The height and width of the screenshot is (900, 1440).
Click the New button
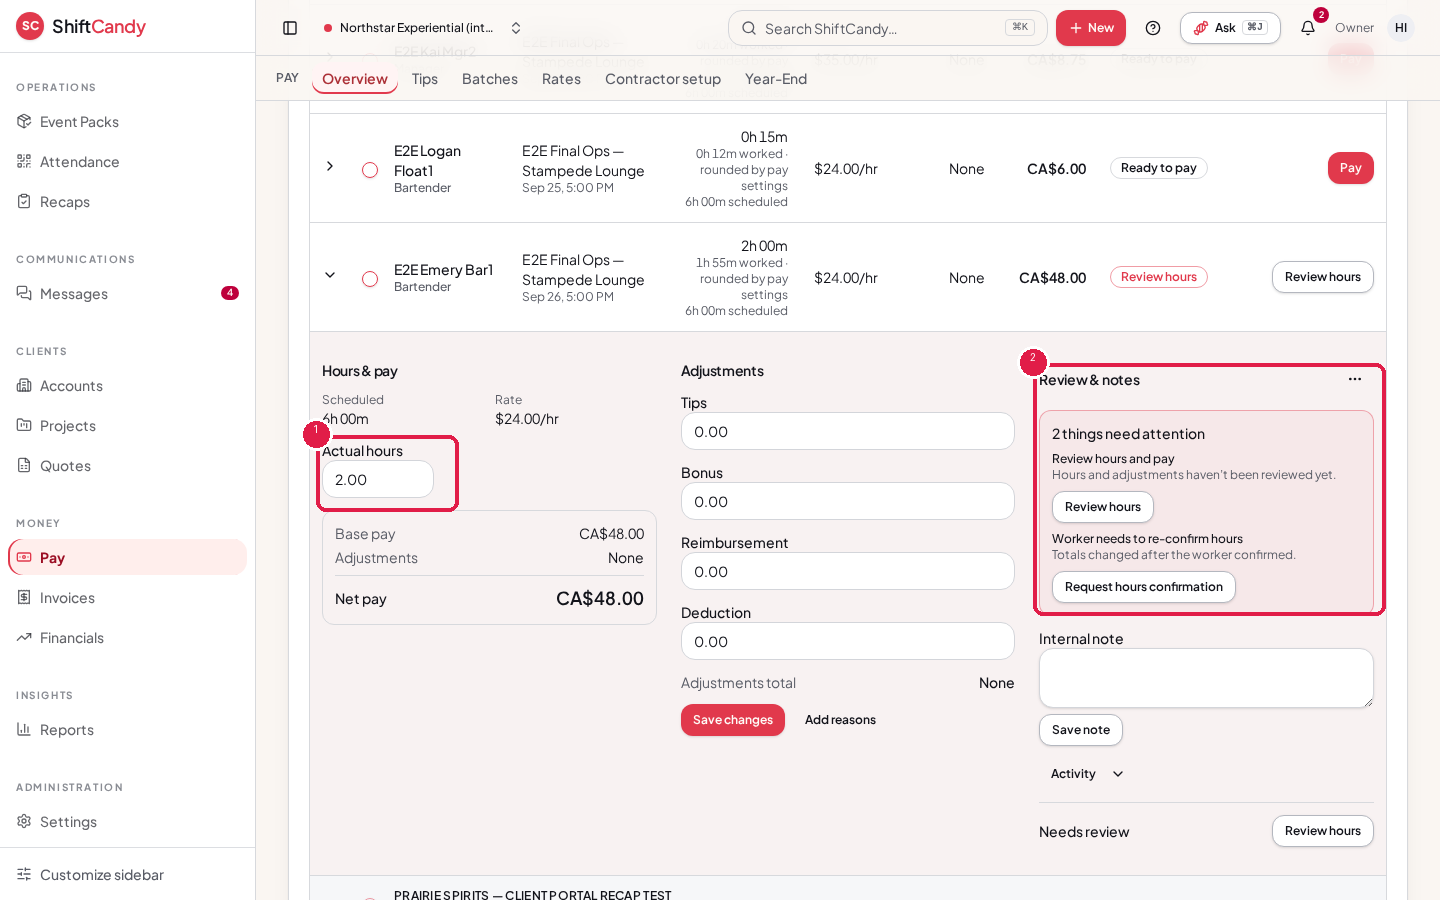[x=1091, y=28]
